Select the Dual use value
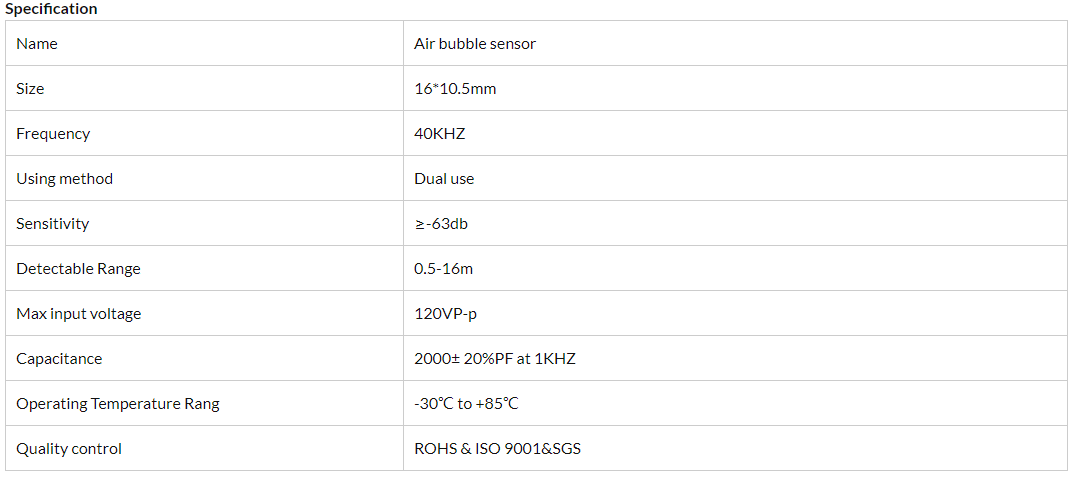Image resolution: width=1077 pixels, height=481 pixels. pos(444,179)
